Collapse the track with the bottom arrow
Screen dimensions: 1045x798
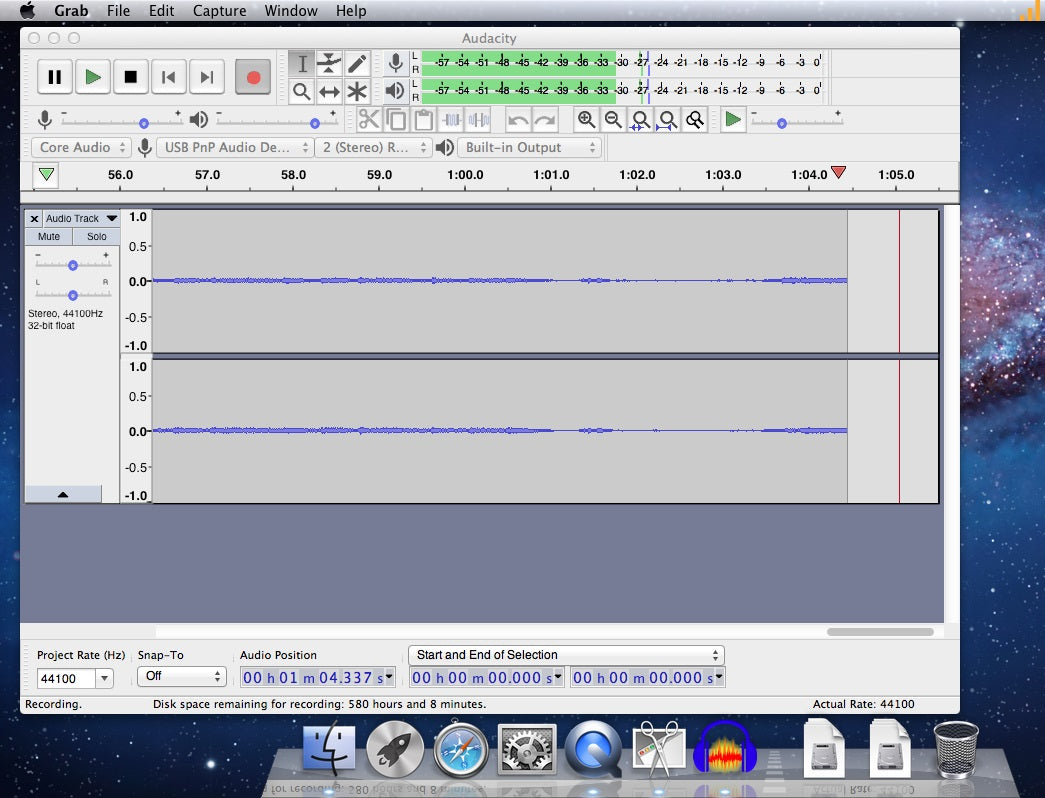(x=63, y=494)
